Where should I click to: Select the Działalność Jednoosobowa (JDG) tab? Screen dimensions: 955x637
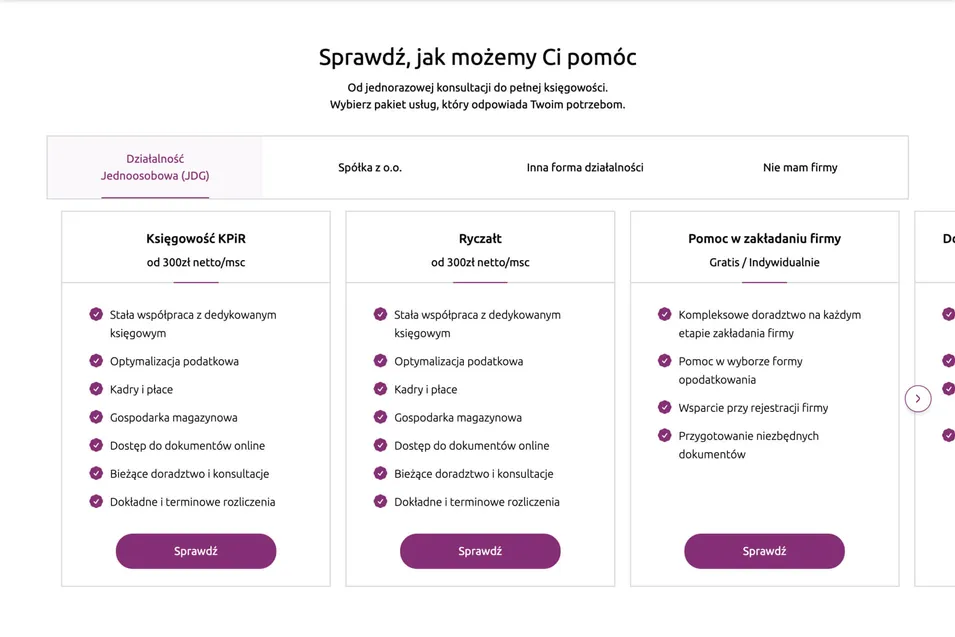155,167
